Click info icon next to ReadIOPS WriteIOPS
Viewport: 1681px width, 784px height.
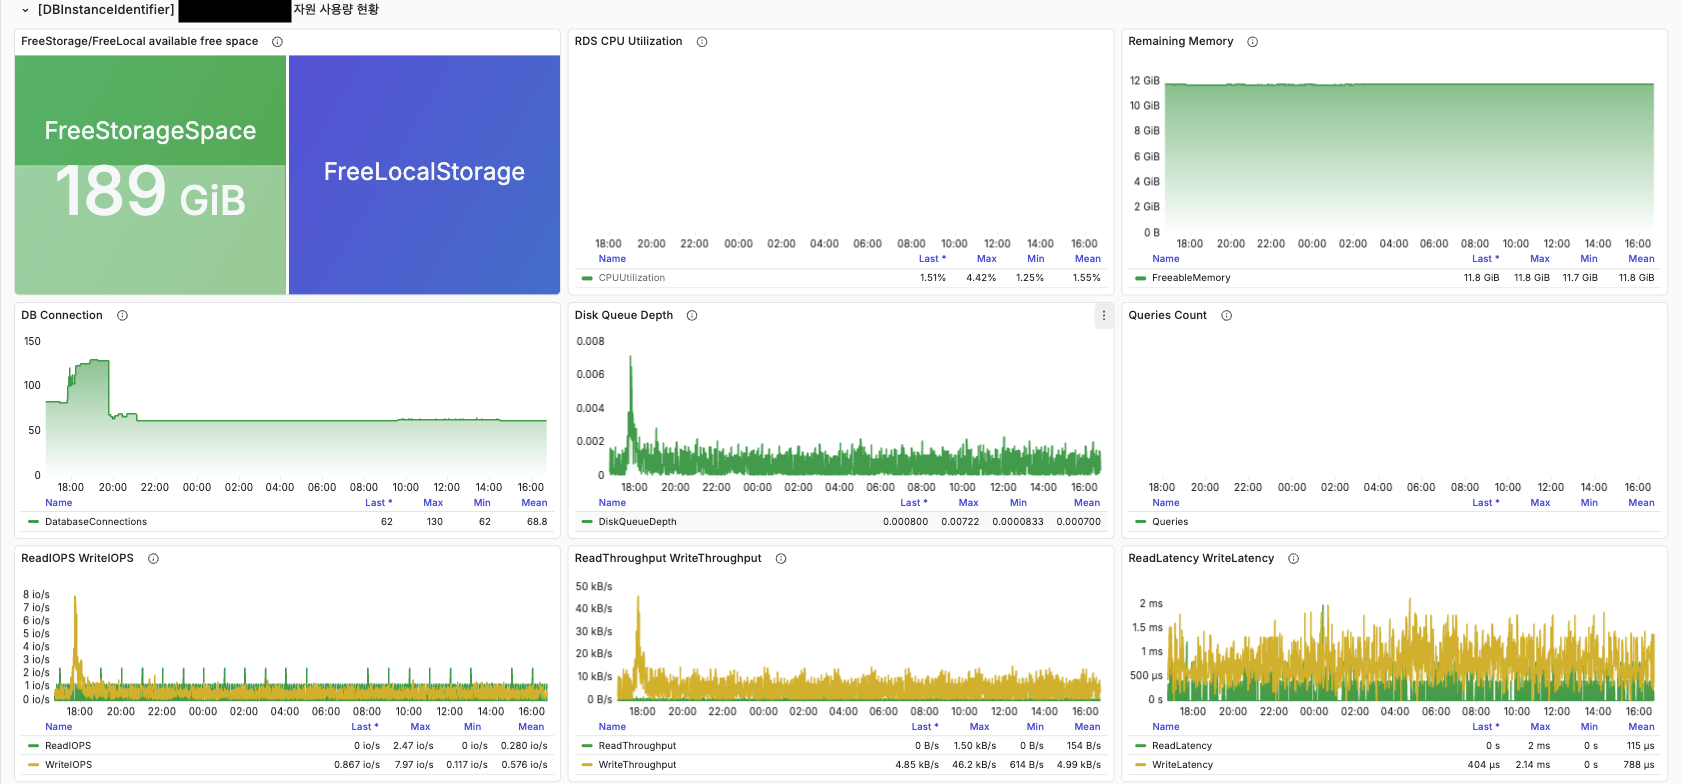[x=153, y=559]
